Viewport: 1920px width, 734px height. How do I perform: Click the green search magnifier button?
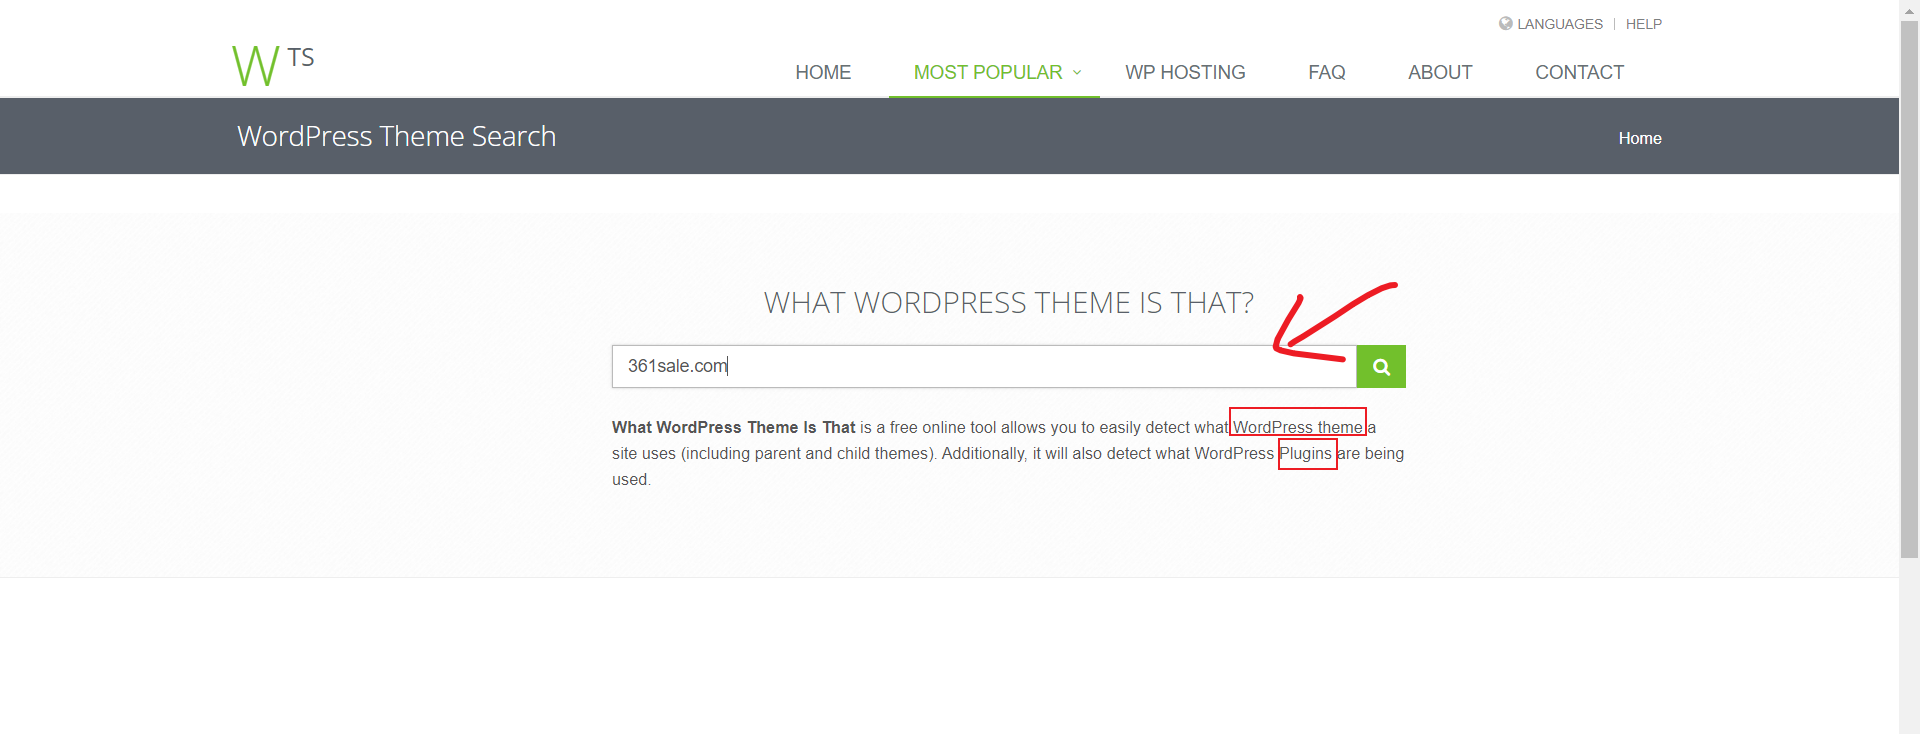[x=1381, y=366]
